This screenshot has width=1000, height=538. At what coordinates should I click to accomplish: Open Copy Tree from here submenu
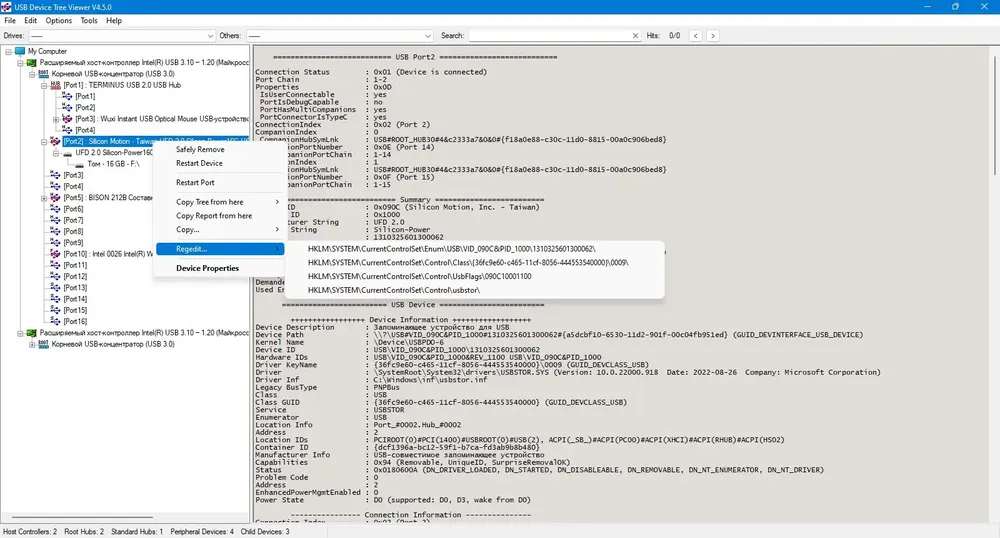point(219,202)
